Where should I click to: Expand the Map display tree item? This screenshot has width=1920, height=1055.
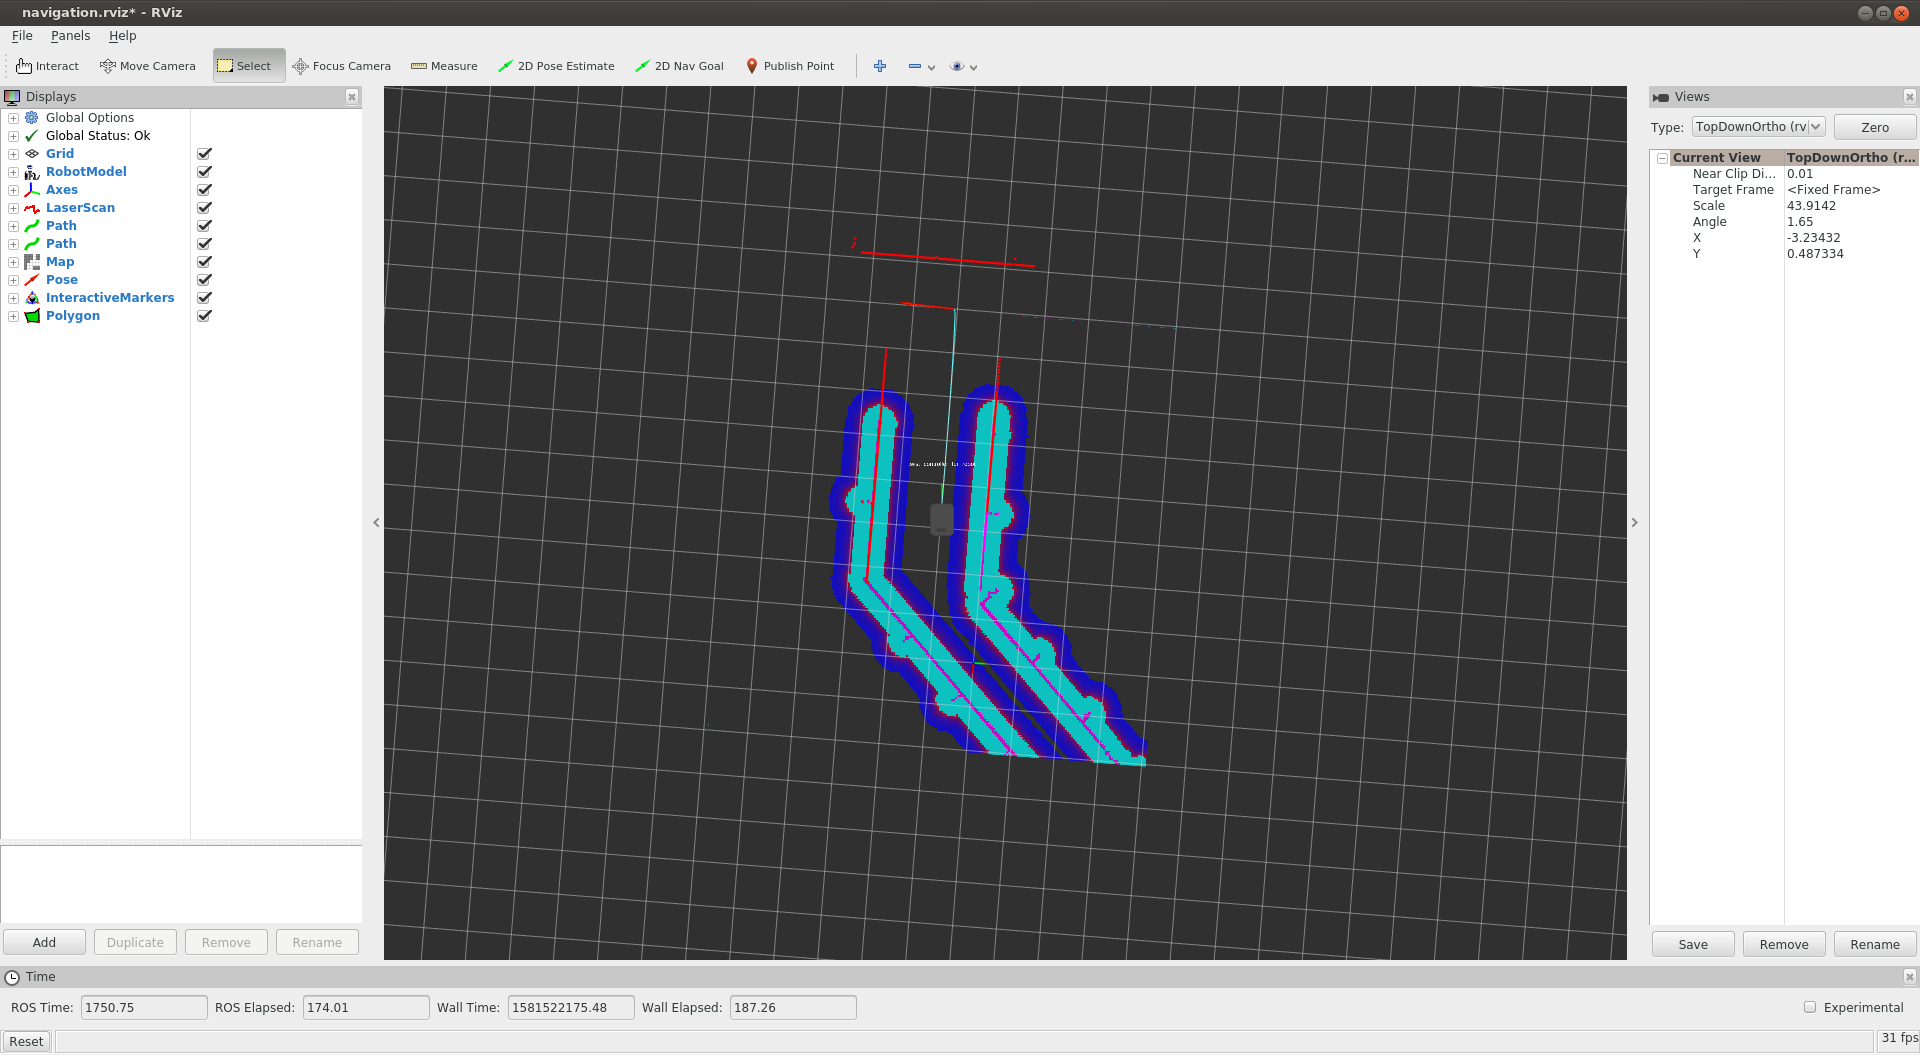13,262
